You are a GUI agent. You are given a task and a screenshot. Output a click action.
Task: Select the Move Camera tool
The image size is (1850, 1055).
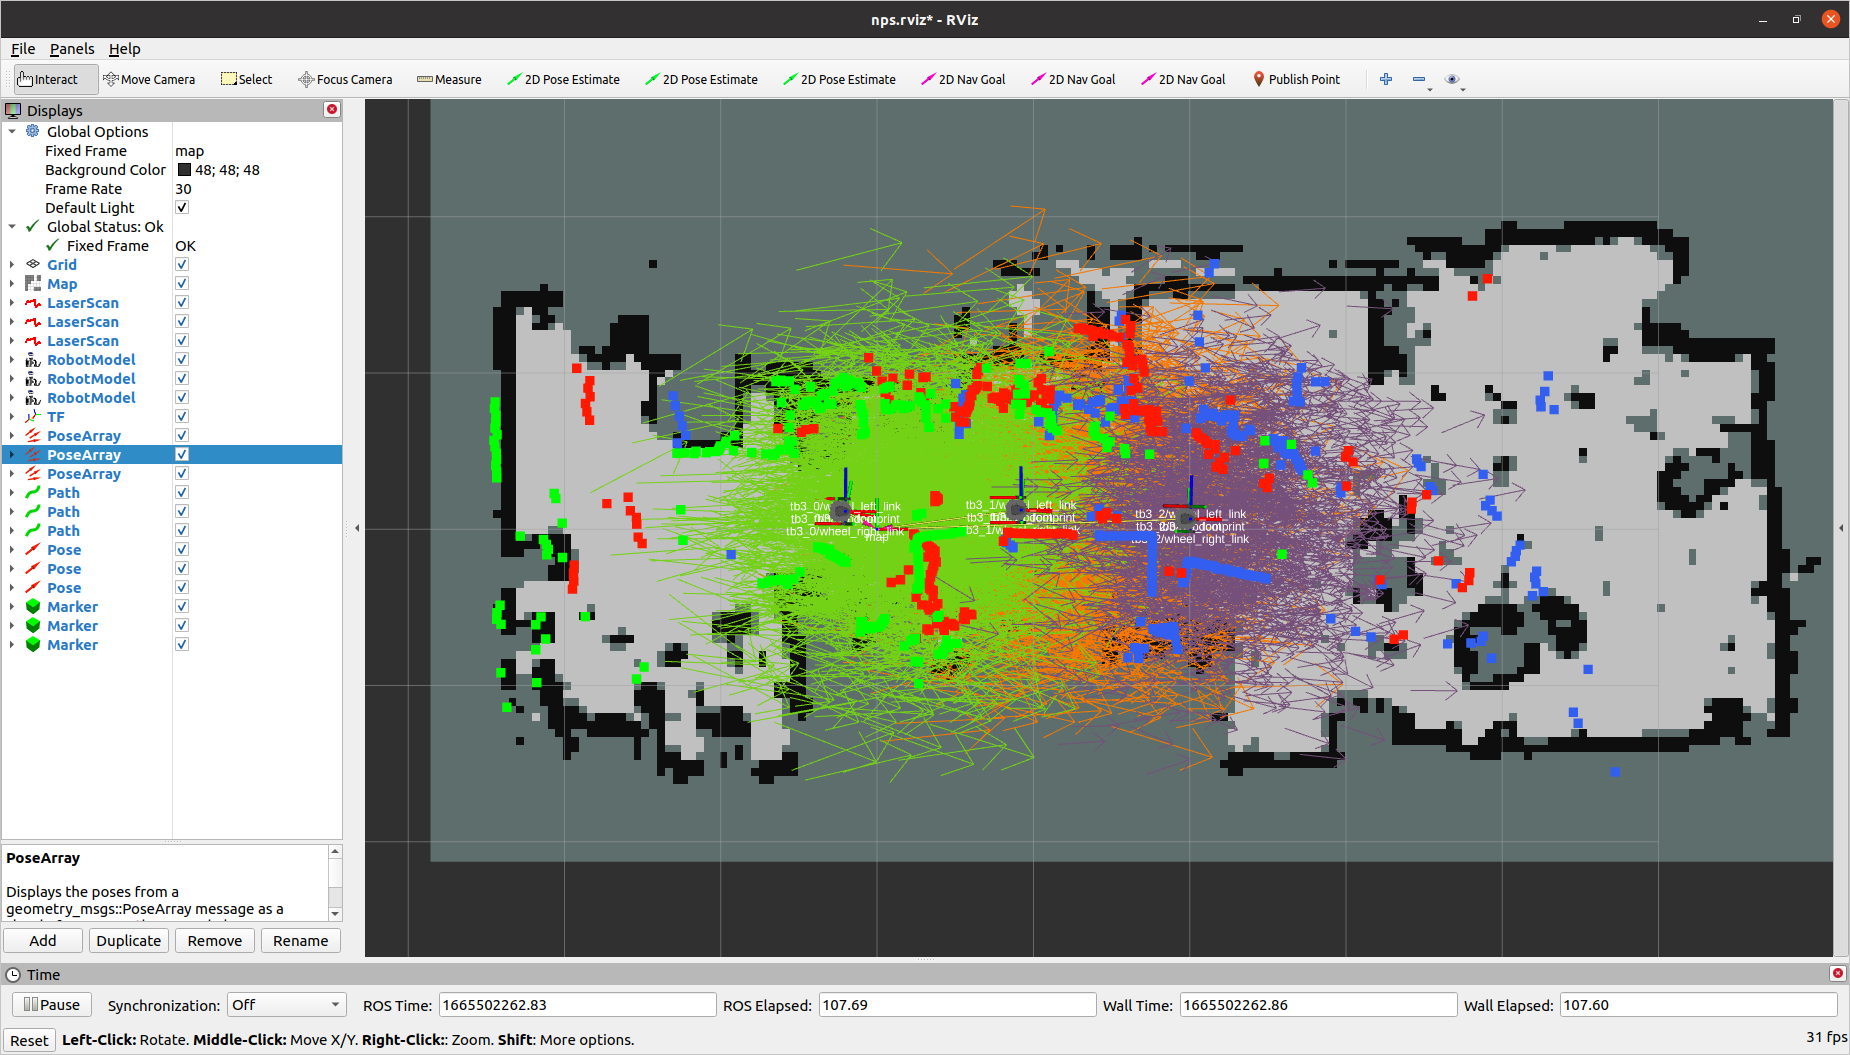[149, 79]
